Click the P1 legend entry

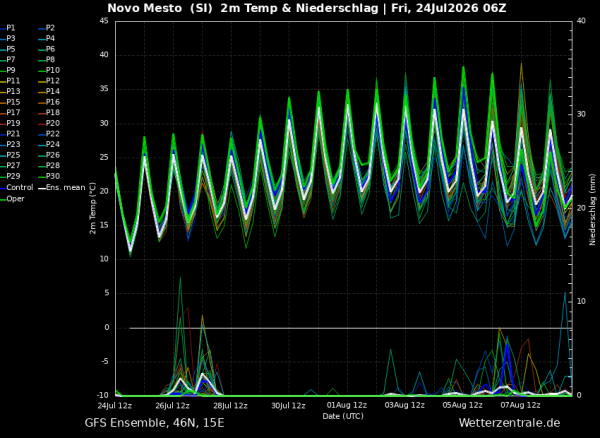[x=8, y=28]
